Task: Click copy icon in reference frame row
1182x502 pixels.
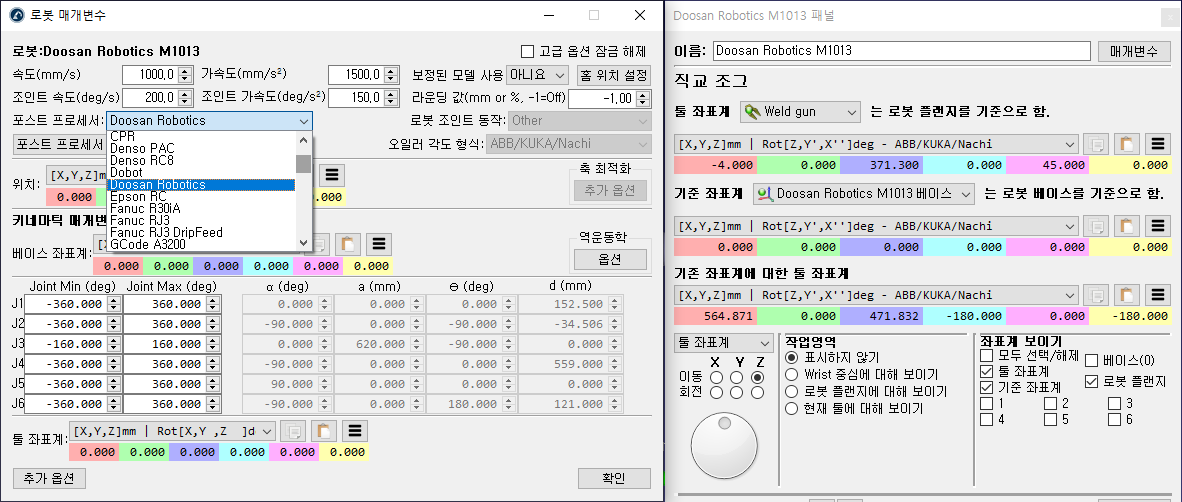Action: click(x=1097, y=226)
